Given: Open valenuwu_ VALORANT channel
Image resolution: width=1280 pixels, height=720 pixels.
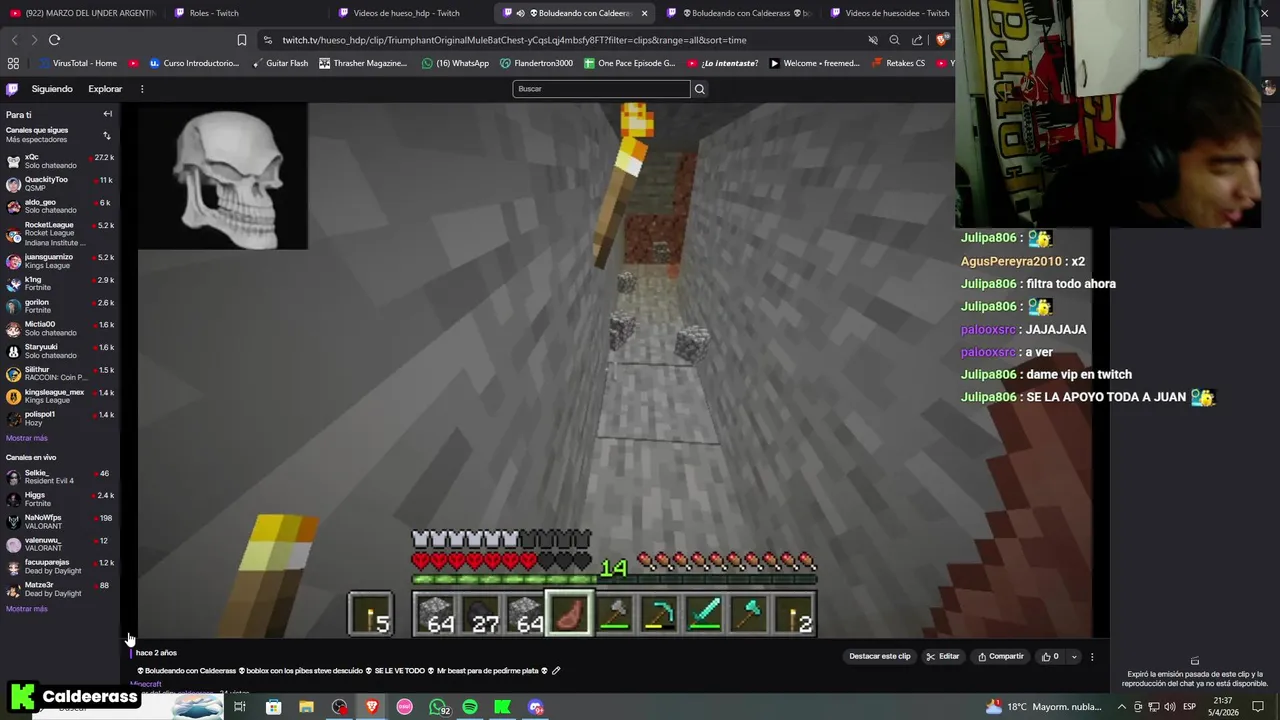Looking at the screenshot, I should (60, 544).
